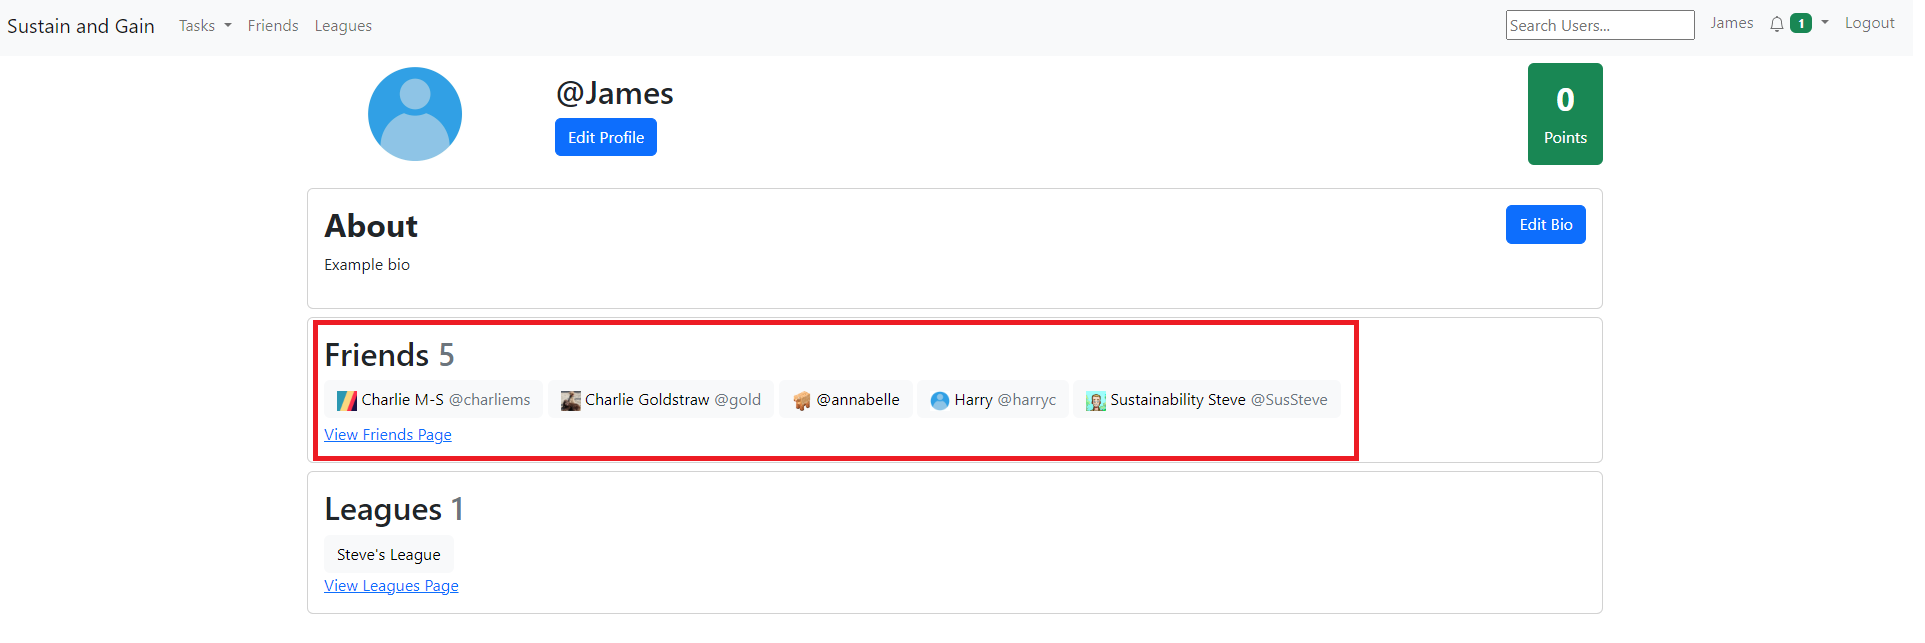
Task: Click Harry's blue avatar icon
Action: coord(939,400)
